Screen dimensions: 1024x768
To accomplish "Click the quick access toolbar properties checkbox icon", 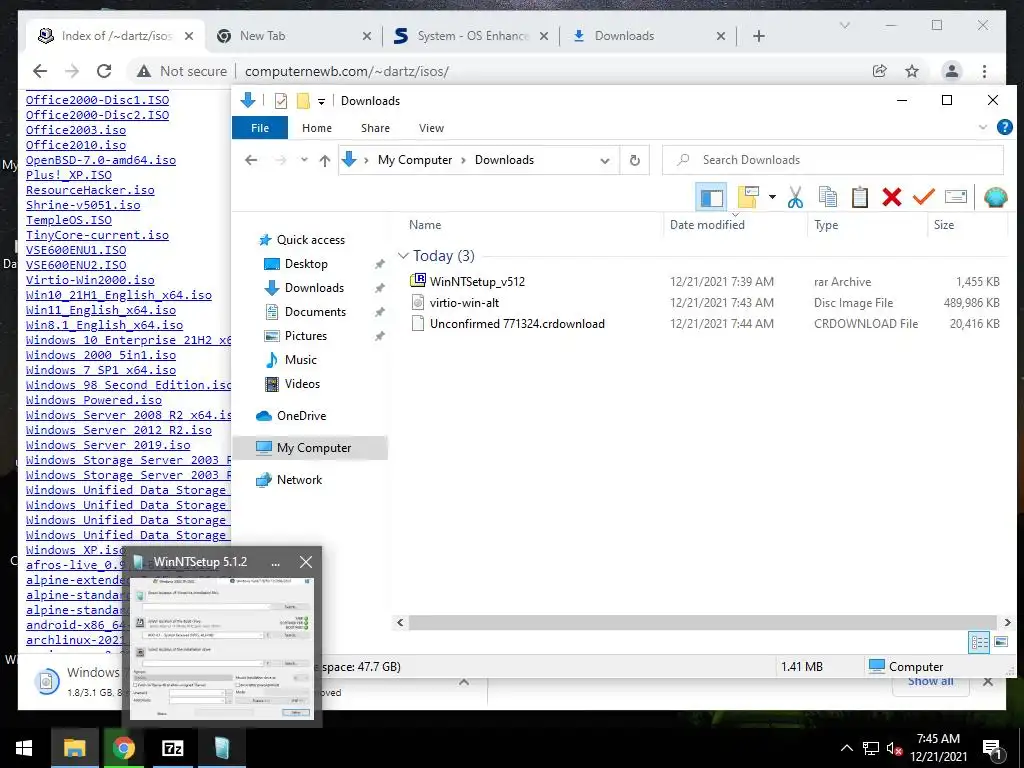I will pyautogui.click(x=281, y=101).
